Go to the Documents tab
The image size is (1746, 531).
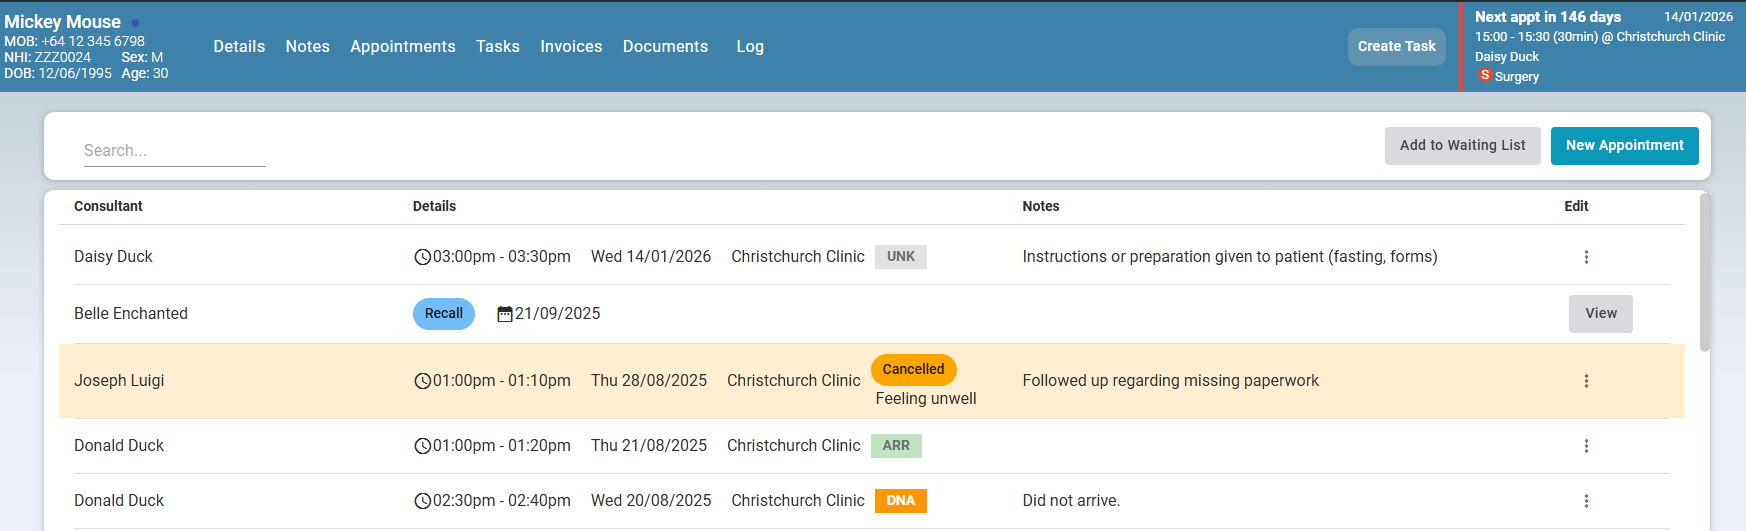(665, 47)
